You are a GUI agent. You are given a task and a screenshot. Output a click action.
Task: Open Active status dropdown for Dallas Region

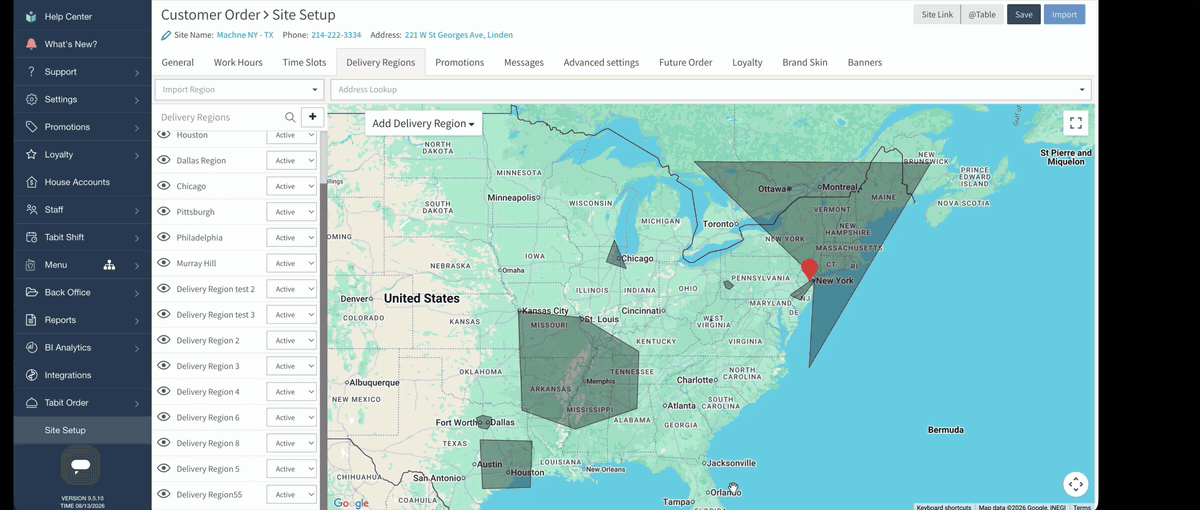coord(291,160)
